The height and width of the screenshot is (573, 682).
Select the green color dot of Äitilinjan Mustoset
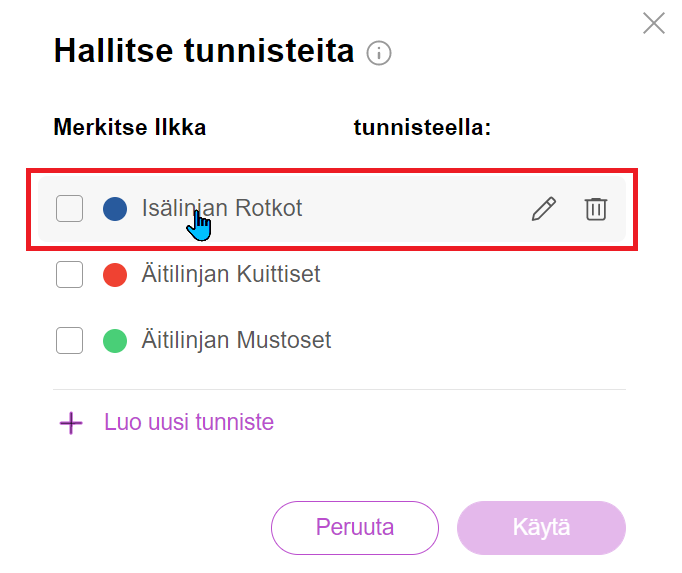115,340
